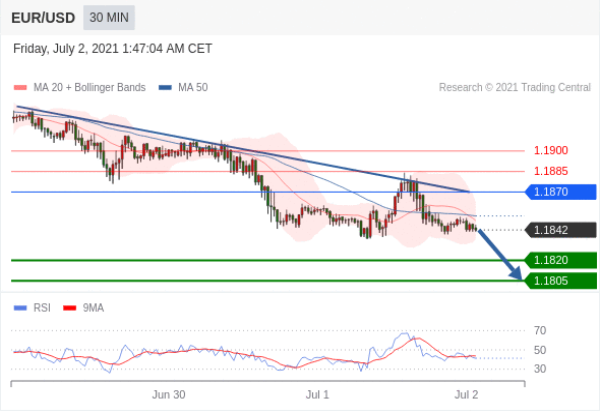
Task: Click the RSI 70 axis label
Action: tap(540, 330)
